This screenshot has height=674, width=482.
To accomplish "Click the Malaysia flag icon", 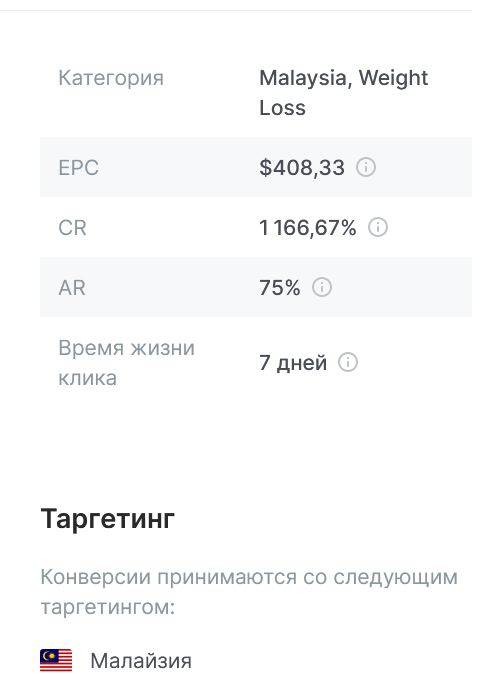I will 56,660.
